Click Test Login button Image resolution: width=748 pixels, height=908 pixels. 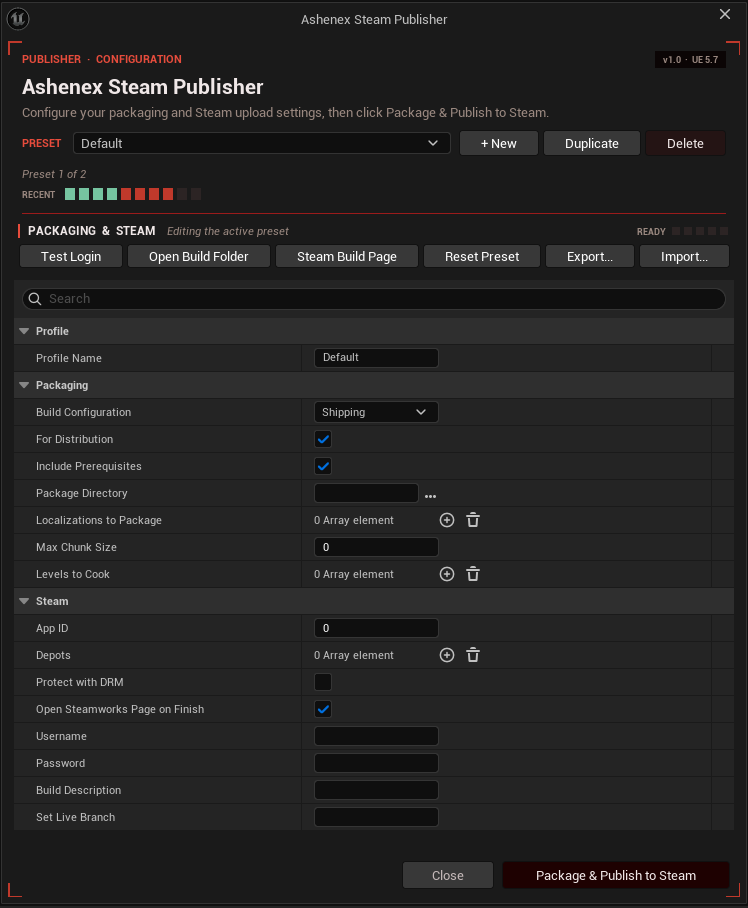71,257
